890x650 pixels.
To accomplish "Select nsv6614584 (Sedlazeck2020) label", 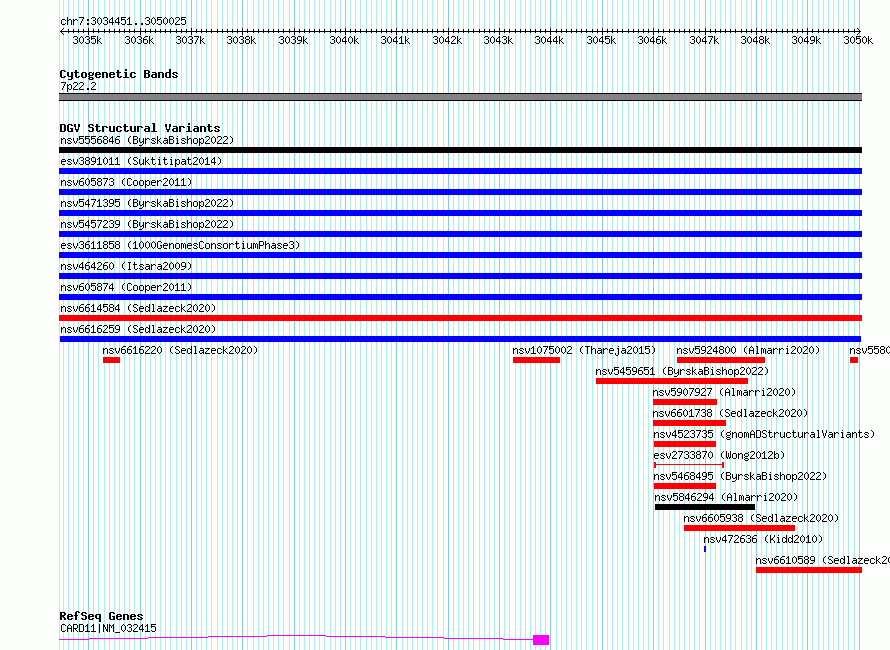I will click(138, 308).
